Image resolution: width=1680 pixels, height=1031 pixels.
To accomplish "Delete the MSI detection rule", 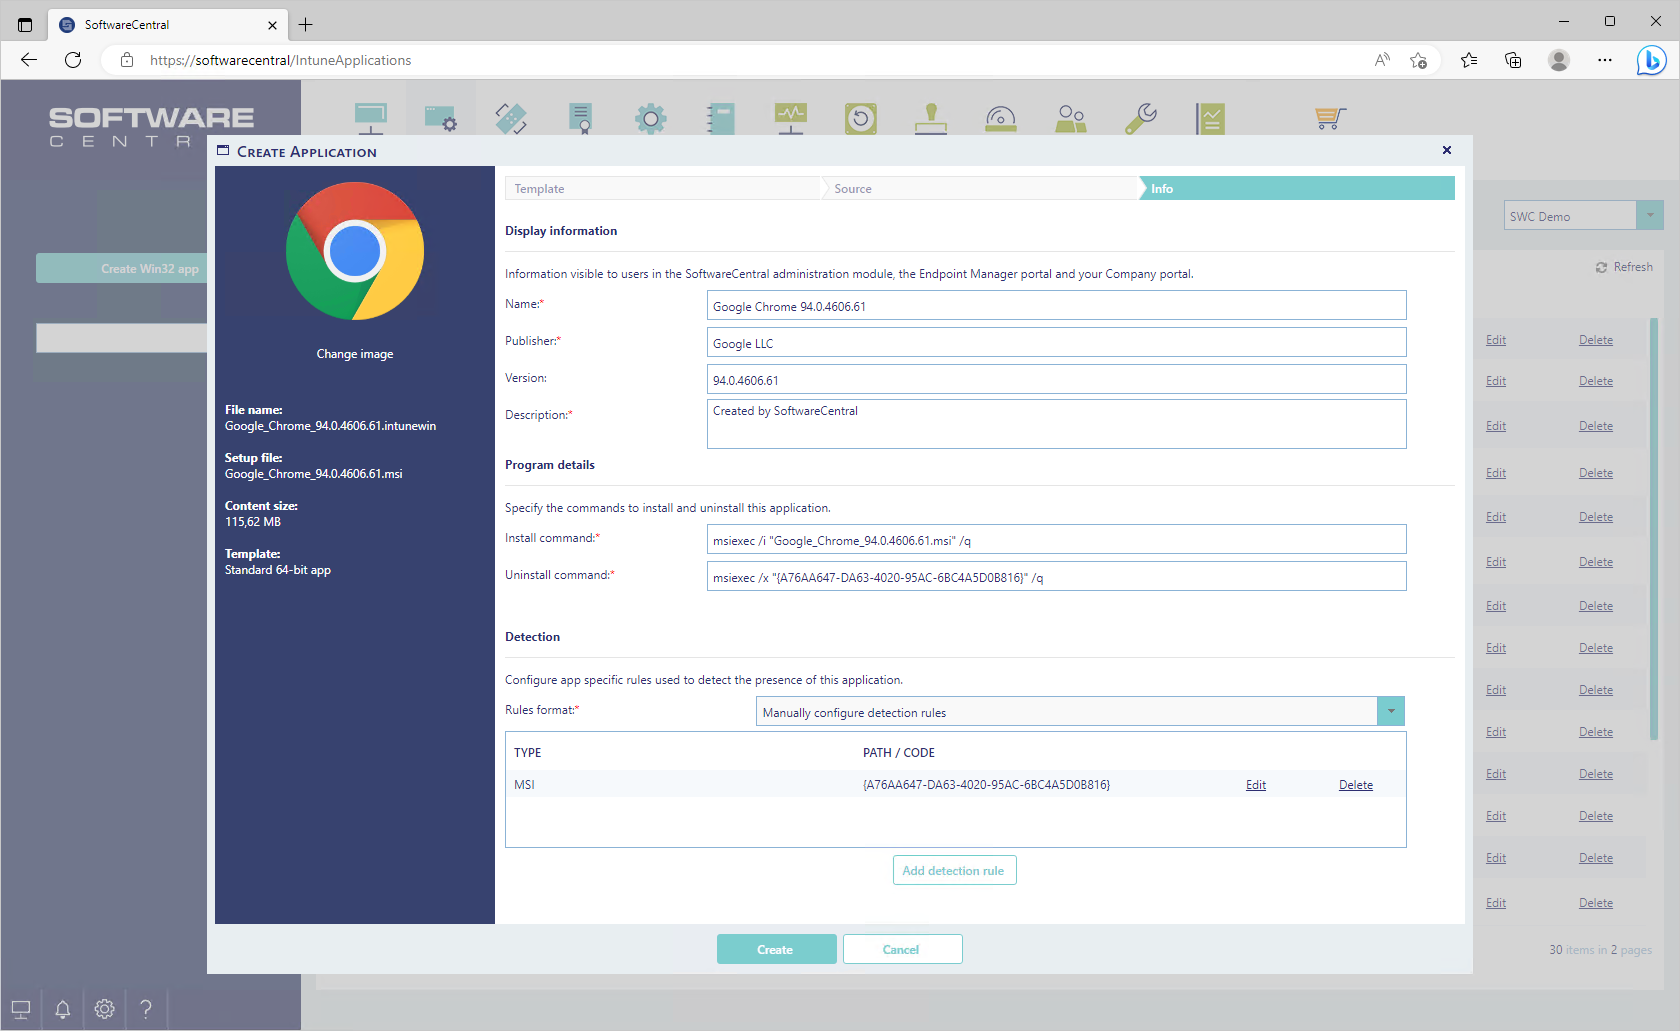I will click(1355, 785).
